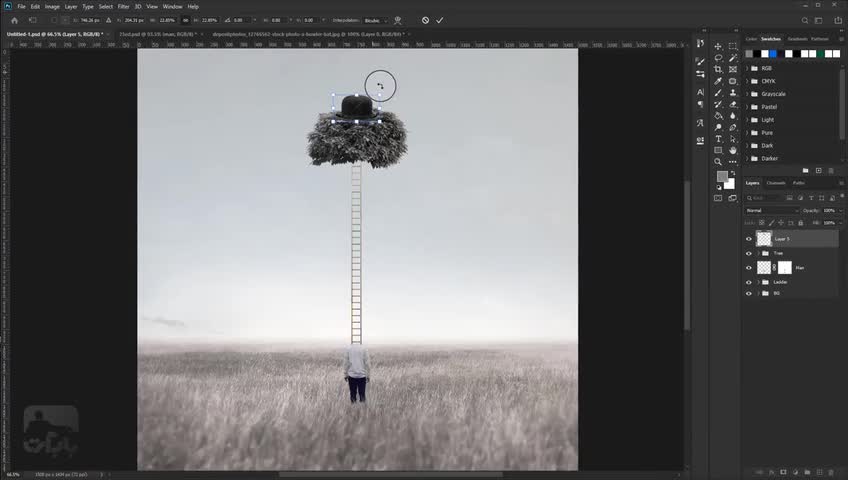Toggle lock all icon in Layers panel

[801, 223]
